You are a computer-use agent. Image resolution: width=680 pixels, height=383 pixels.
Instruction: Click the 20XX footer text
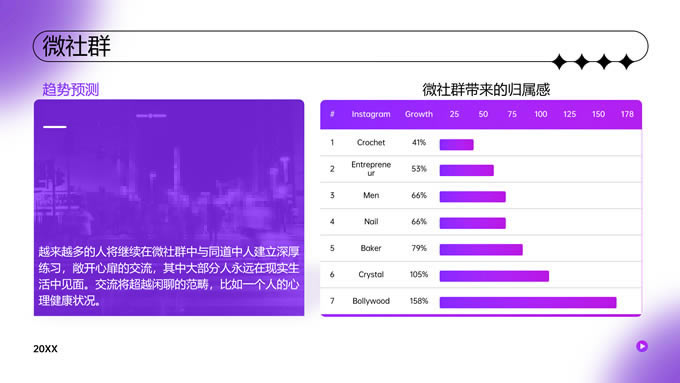pos(46,349)
